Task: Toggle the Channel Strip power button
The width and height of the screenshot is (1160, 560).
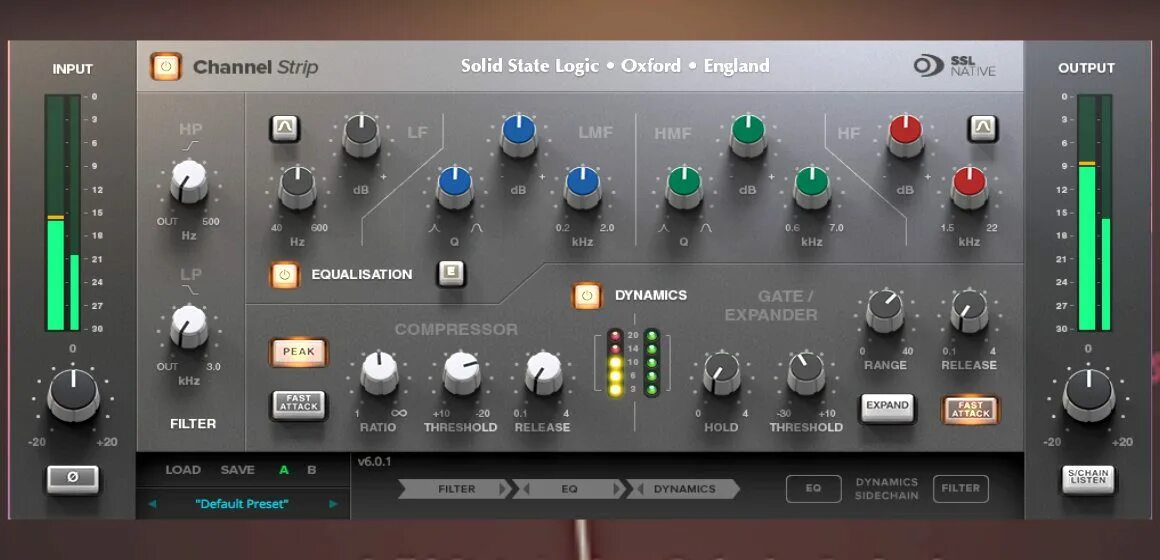Action: pyautogui.click(x=166, y=67)
